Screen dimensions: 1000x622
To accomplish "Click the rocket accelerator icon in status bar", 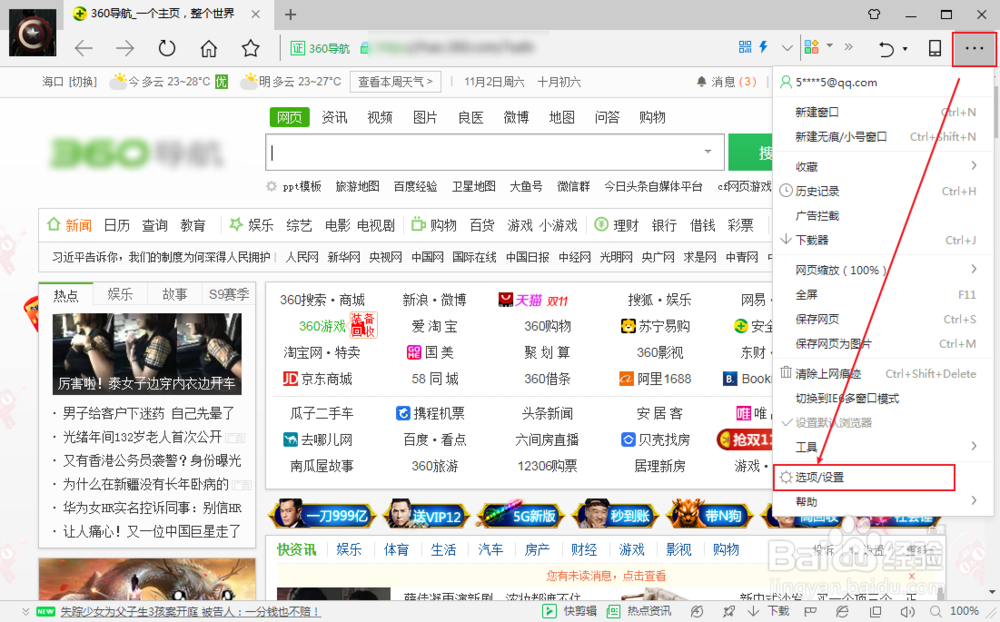I will 728,612.
